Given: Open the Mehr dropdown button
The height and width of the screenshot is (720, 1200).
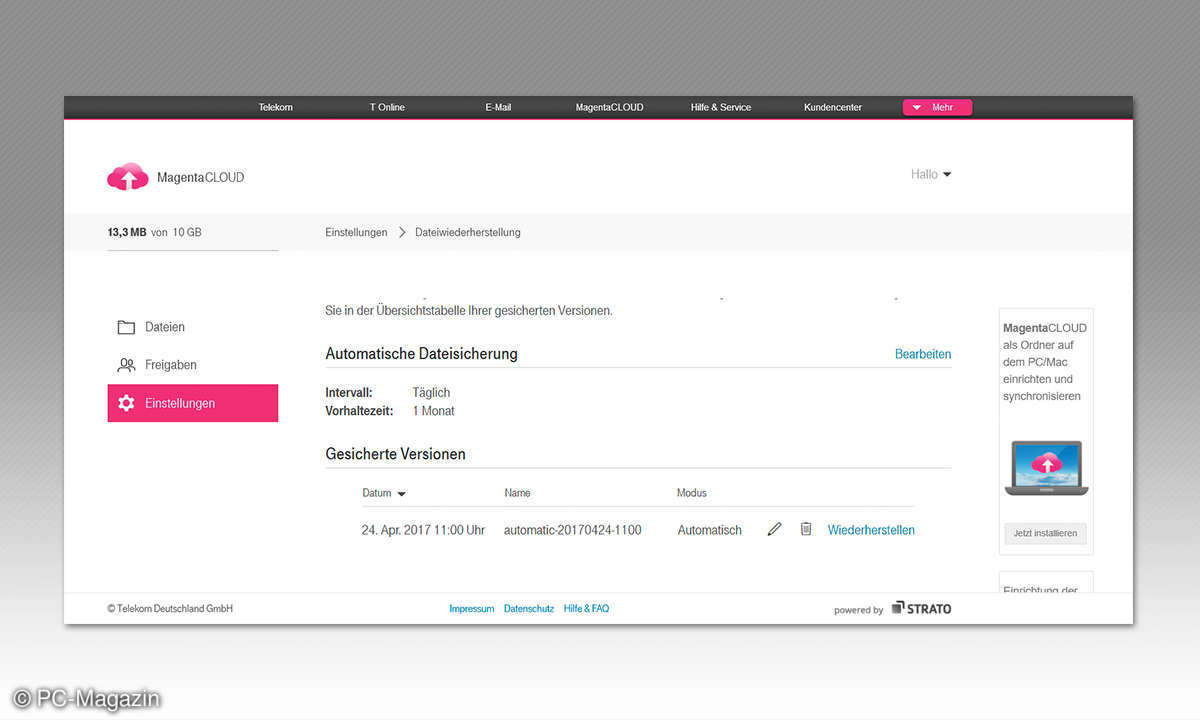Looking at the screenshot, I should pos(937,108).
